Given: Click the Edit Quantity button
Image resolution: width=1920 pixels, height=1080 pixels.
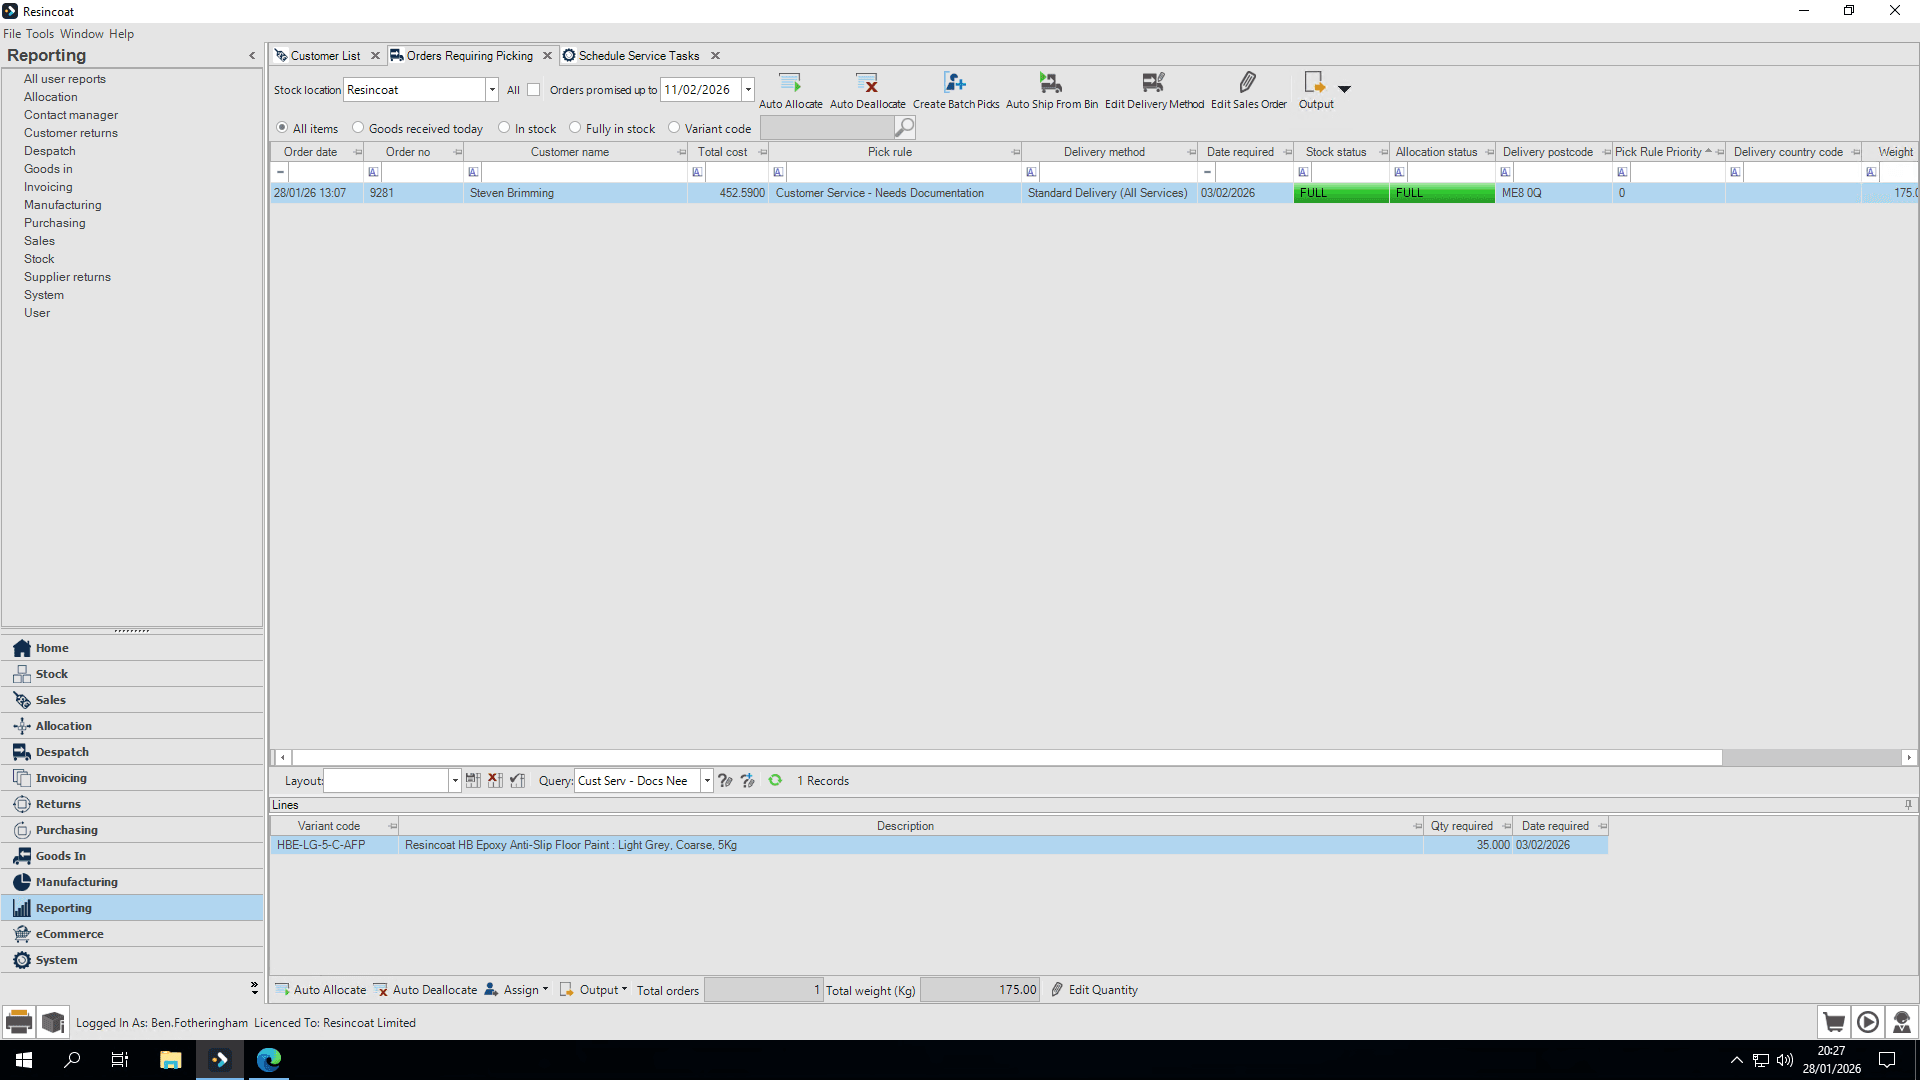Looking at the screenshot, I should pyautogui.click(x=1094, y=989).
